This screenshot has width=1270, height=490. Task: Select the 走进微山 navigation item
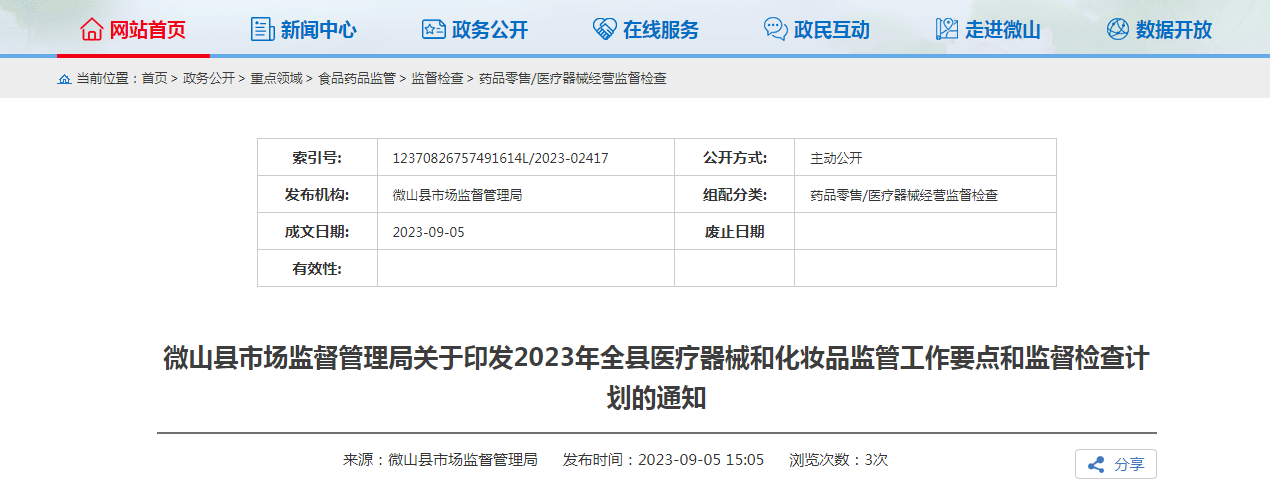pos(988,29)
